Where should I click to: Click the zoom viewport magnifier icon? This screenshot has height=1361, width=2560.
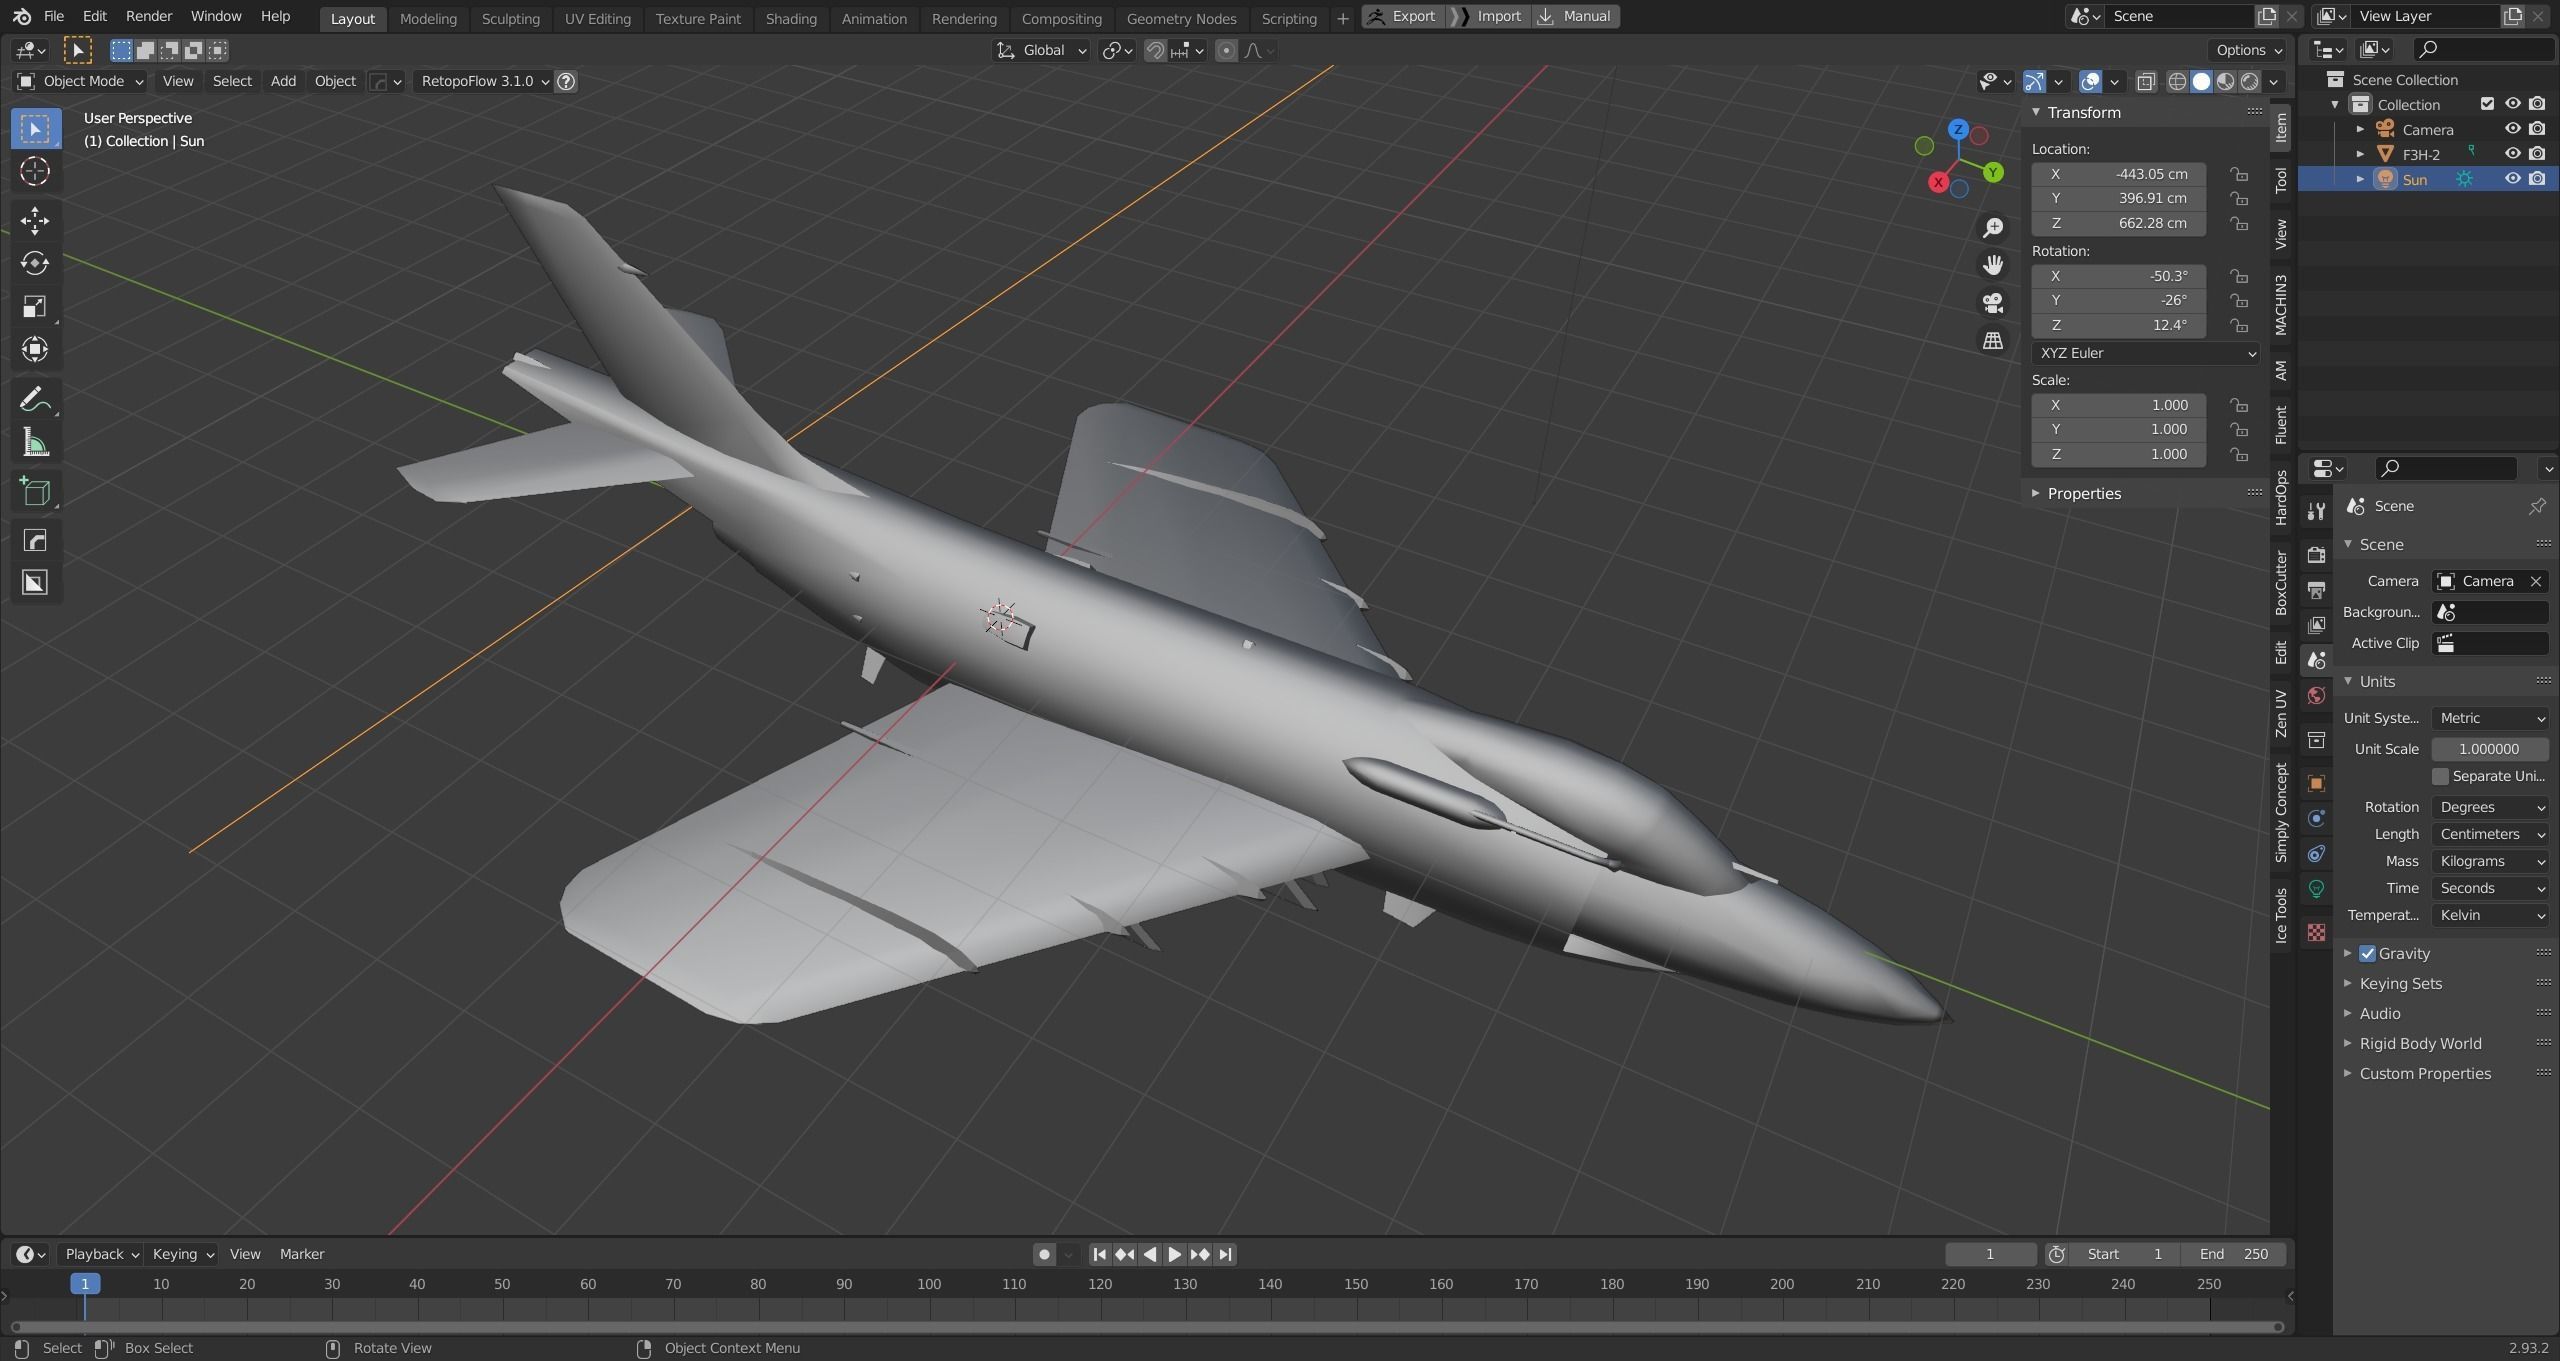click(1992, 228)
